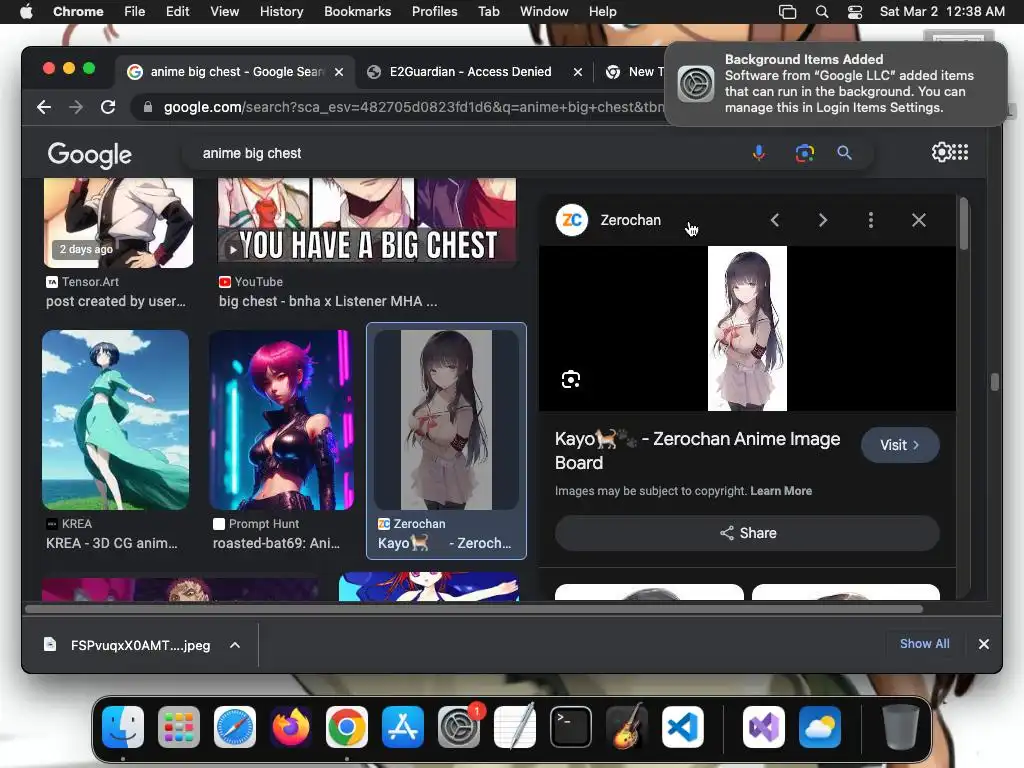Open Launchpad from the Dock
Image resolution: width=1024 pixels, height=768 pixels.
(179, 727)
